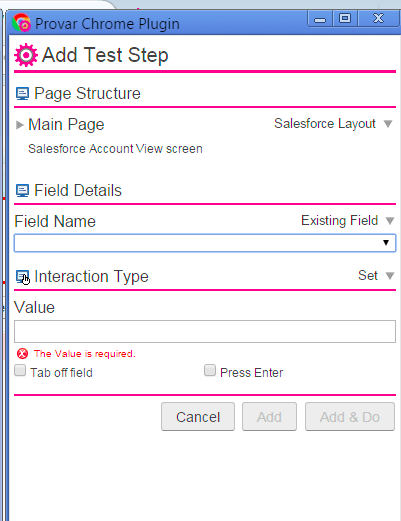The image size is (401, 521).
Task: Click into the Value input field
Action: 205,331
